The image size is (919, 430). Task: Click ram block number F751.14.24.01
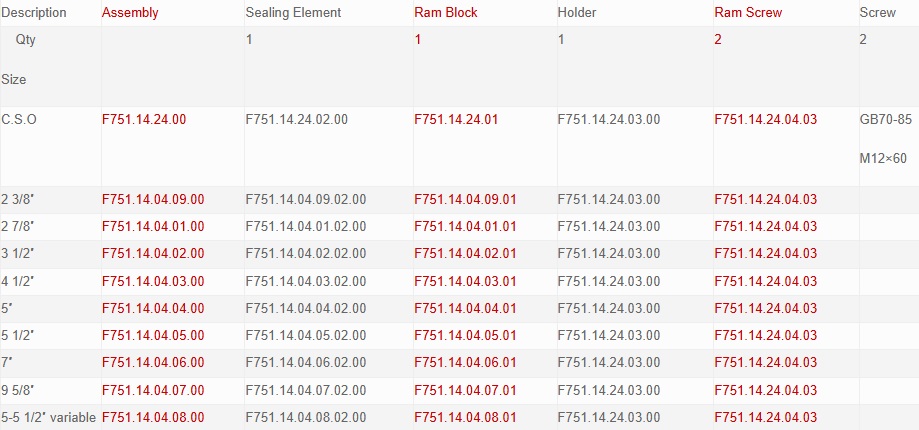coord(456,119)
